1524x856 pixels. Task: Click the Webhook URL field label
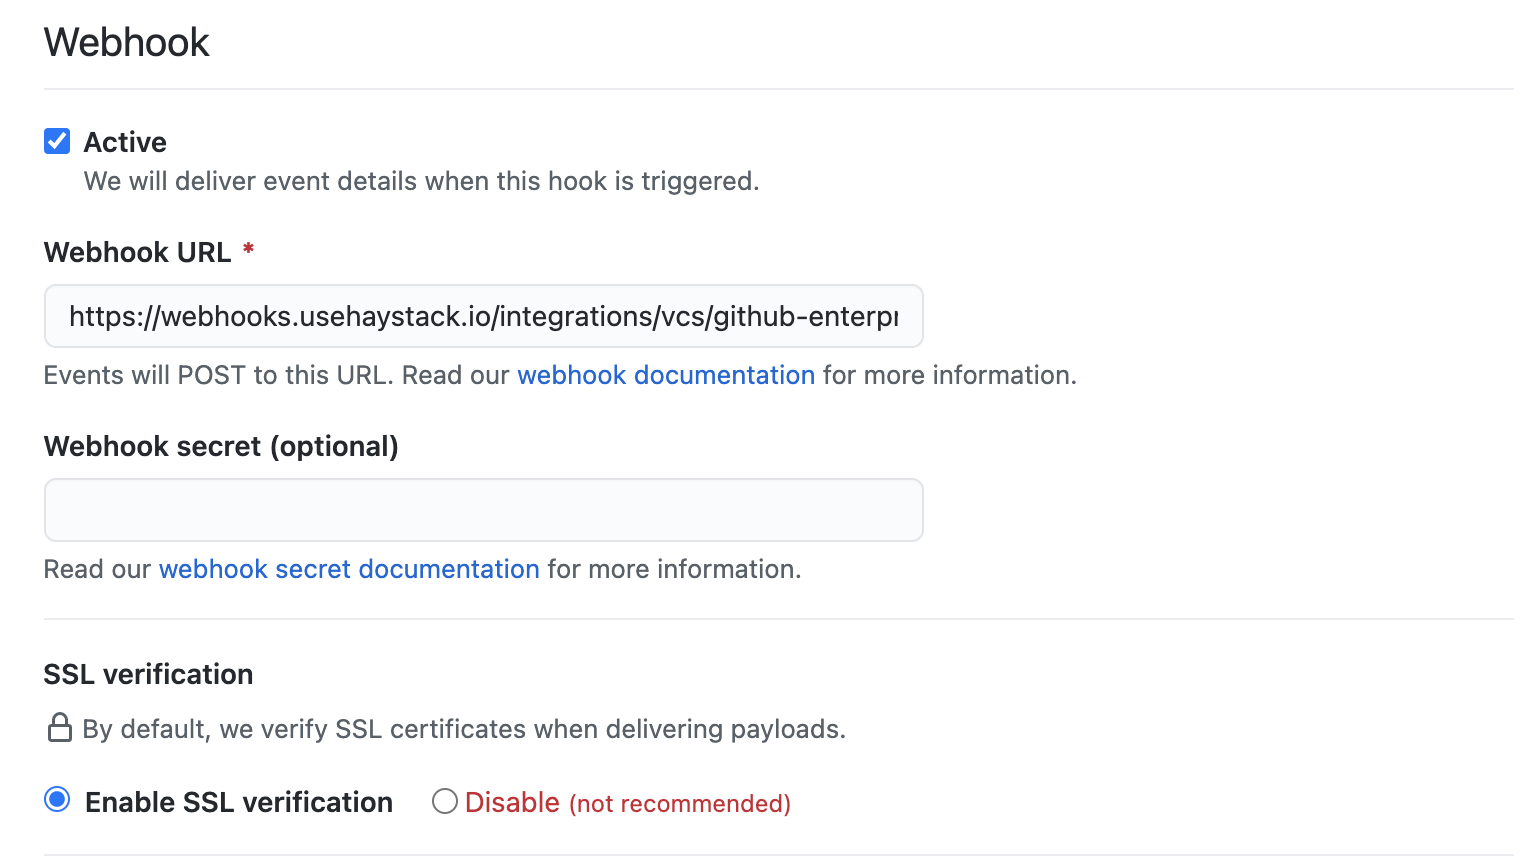[x=138, y=252]
